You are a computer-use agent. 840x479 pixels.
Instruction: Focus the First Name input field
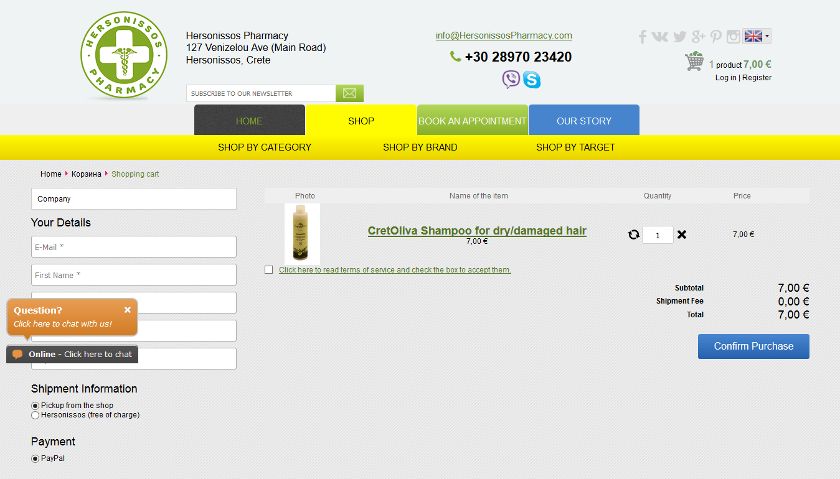point(134,275)
